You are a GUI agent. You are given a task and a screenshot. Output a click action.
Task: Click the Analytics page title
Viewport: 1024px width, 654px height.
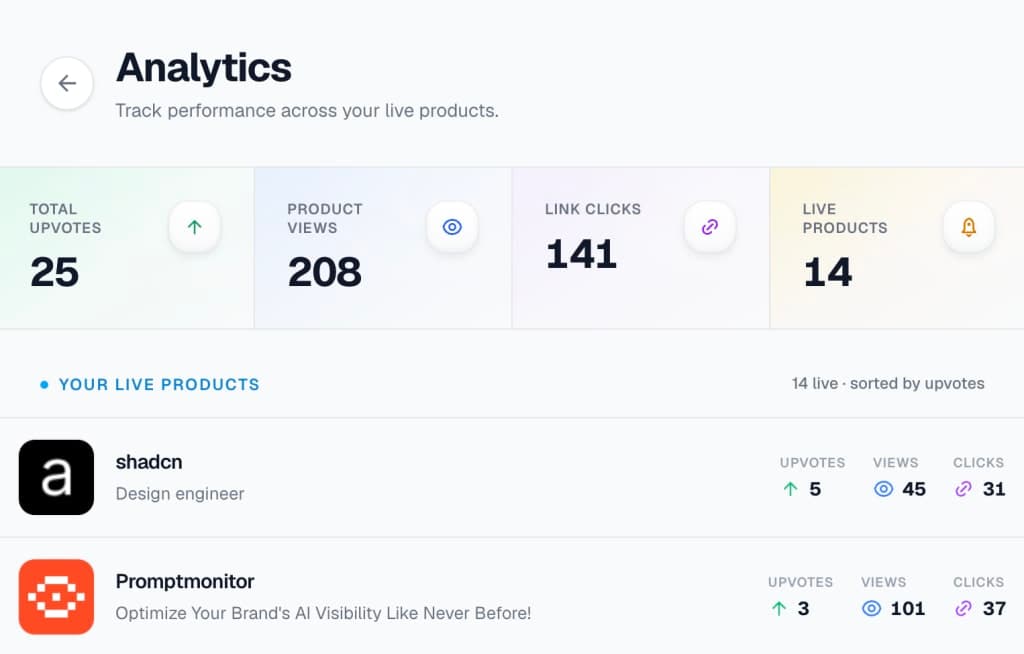pyautogui.click(x=204, y=68)
